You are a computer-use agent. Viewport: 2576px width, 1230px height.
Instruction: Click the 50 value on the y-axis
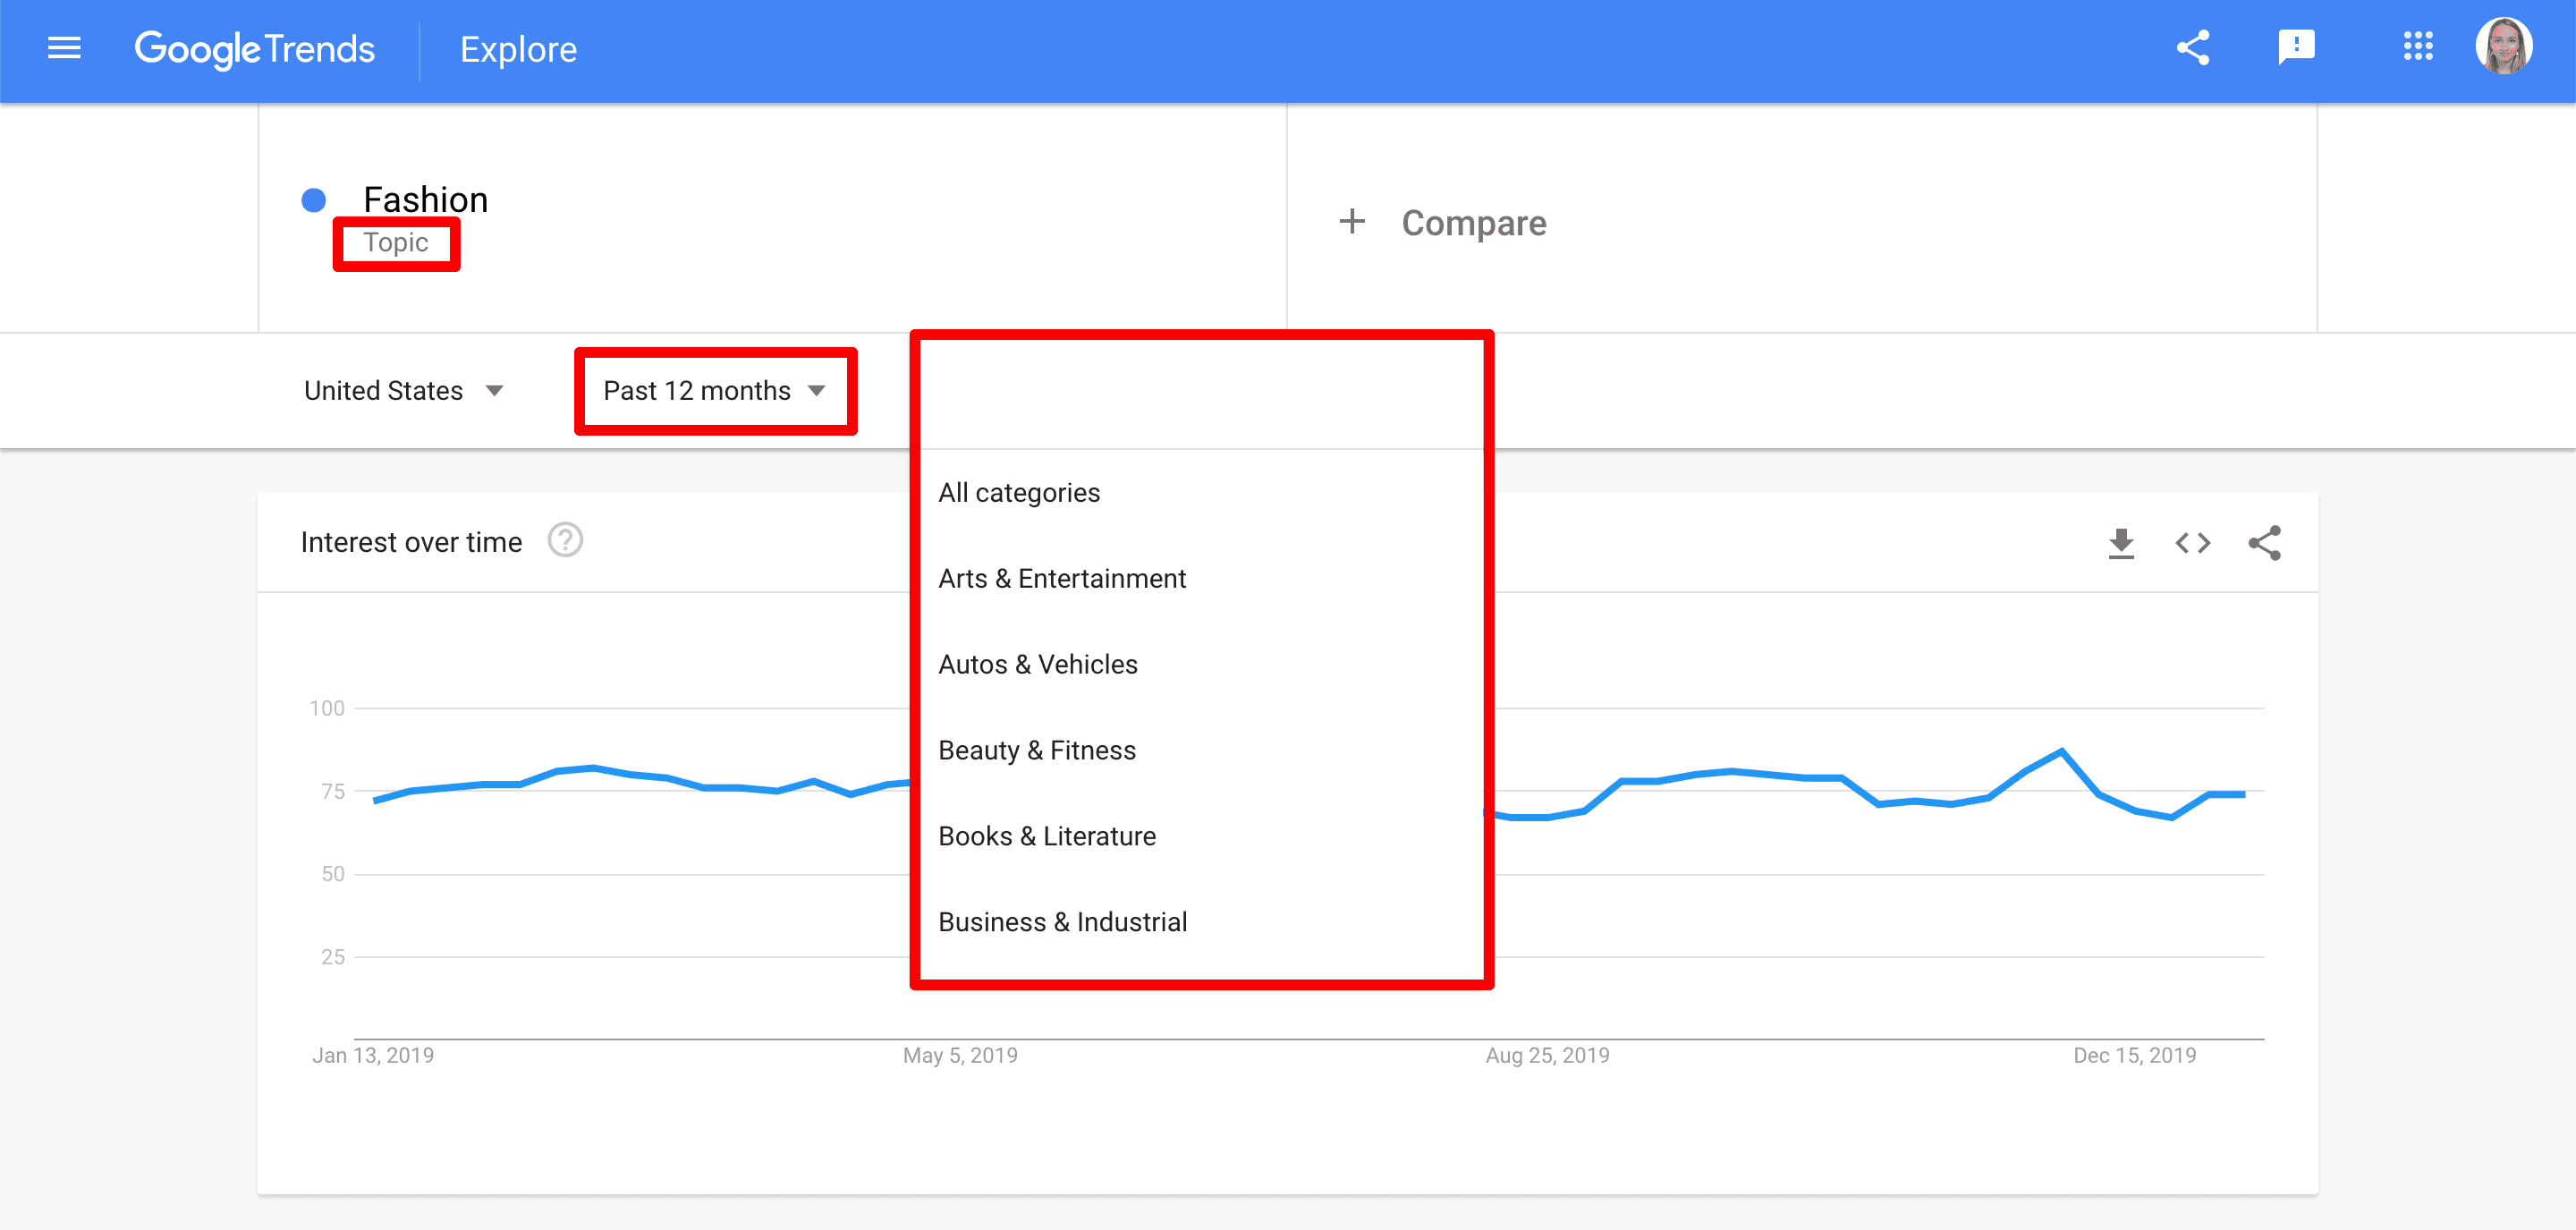pyautogui.click(x=333, y=874)
